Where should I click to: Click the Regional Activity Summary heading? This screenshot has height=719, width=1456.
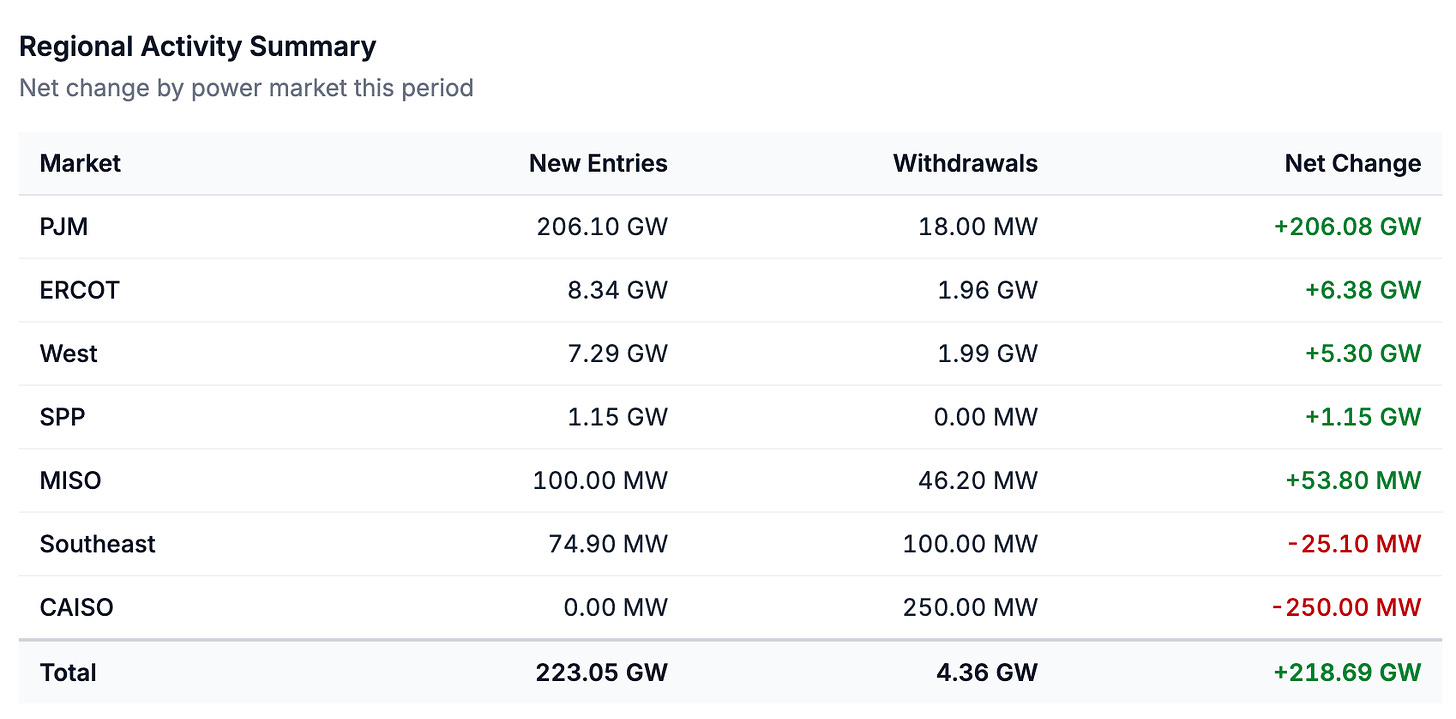point(198,46)
